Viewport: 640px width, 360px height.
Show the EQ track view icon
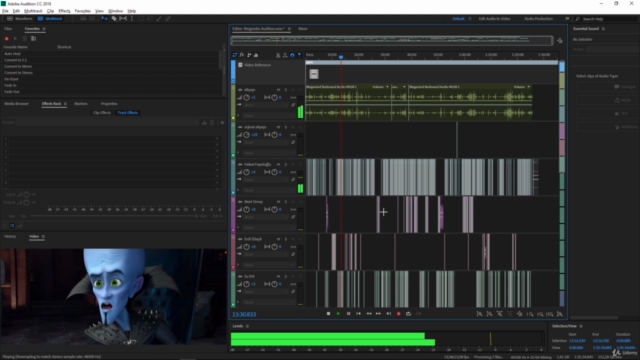coord(256,55)
